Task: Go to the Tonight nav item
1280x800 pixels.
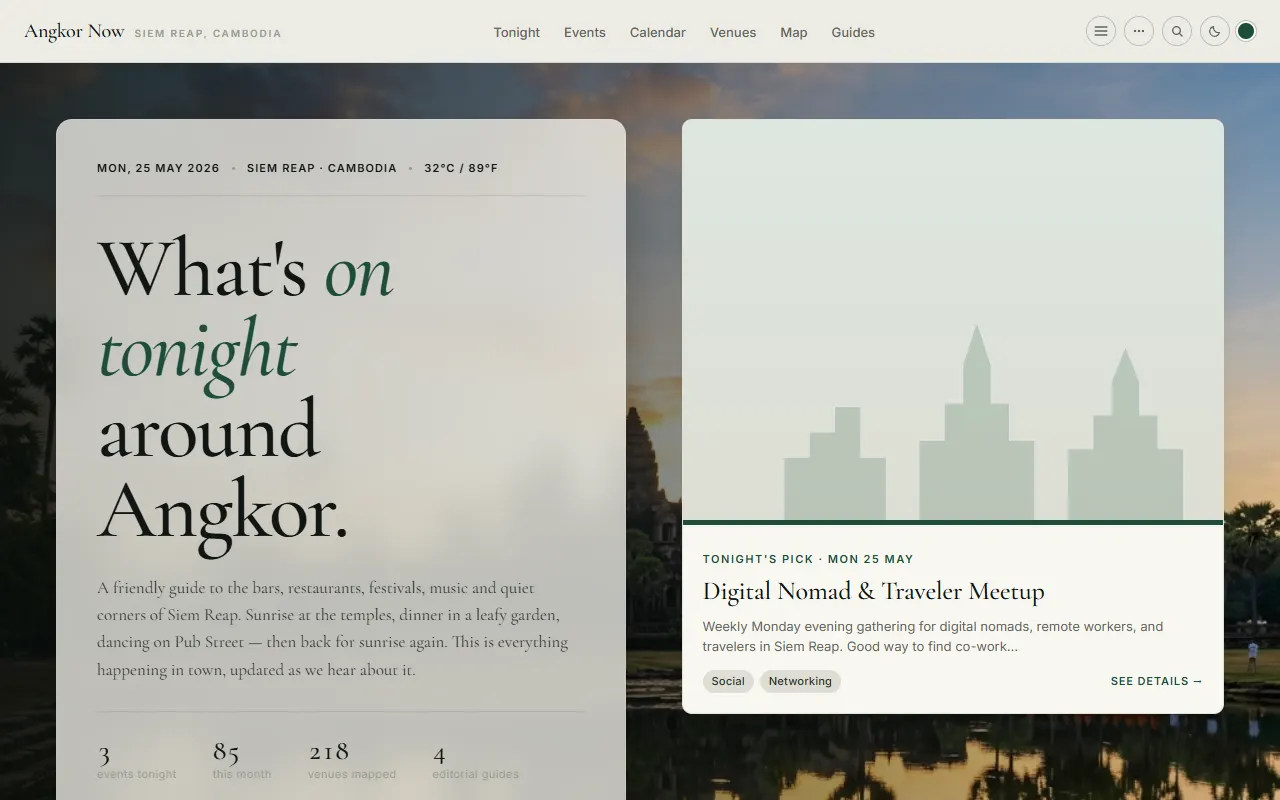Action: [x=516, y=32]
